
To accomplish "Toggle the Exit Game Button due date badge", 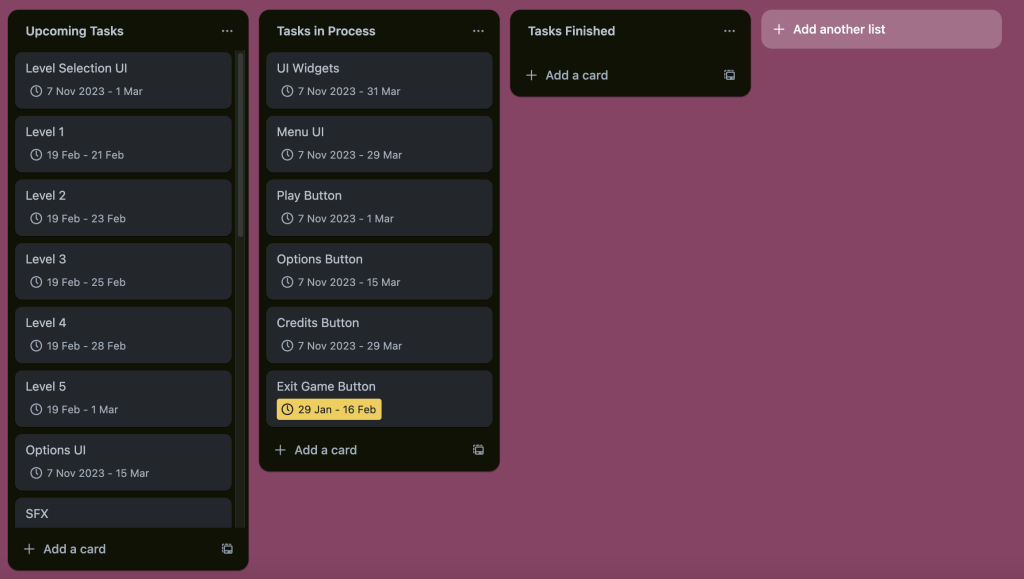I will [329, 410].
